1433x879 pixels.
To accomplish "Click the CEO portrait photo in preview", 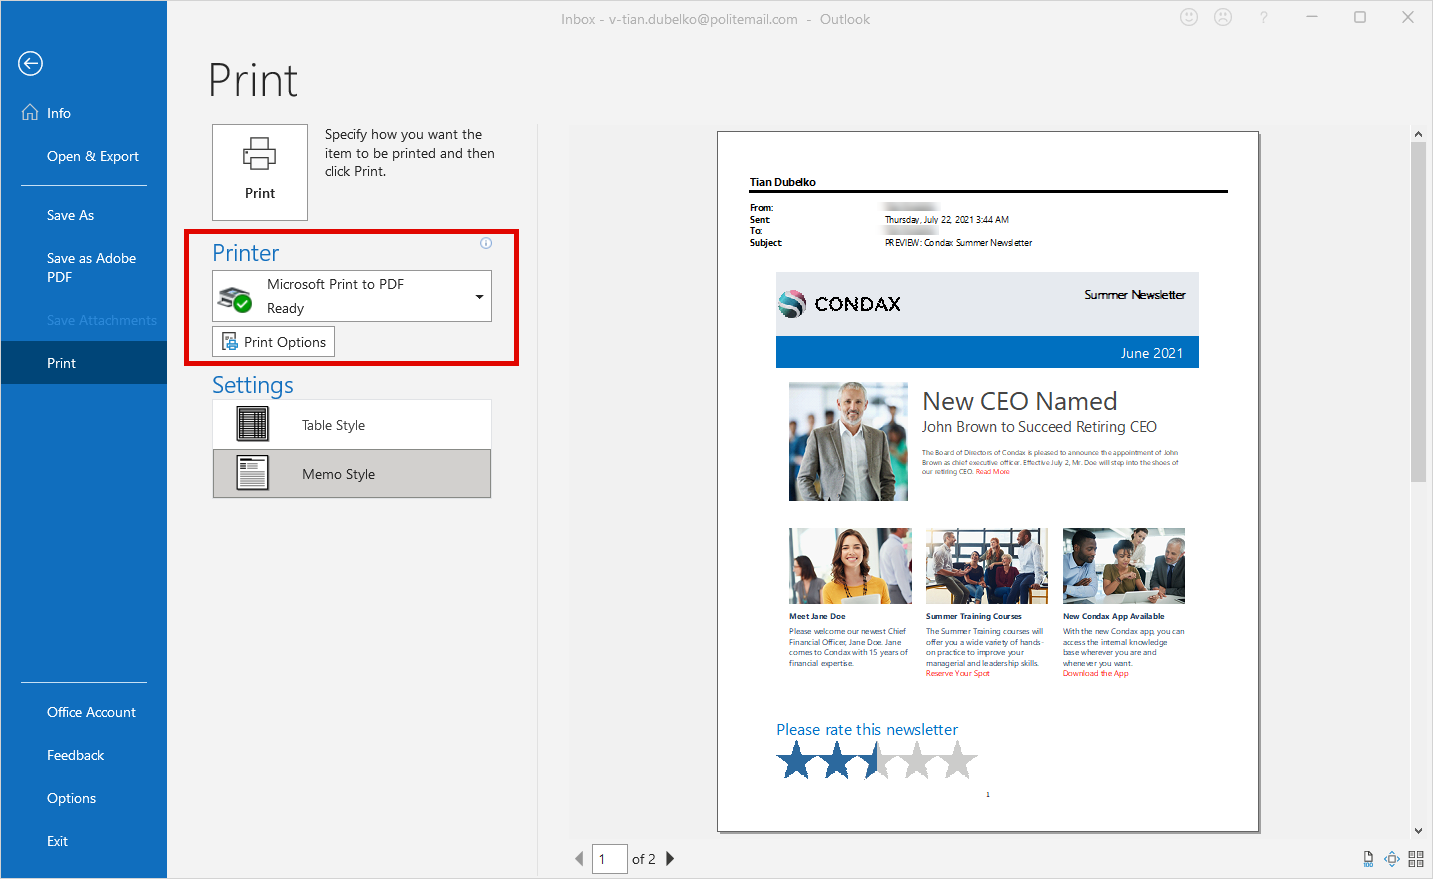I will [848, 441].
